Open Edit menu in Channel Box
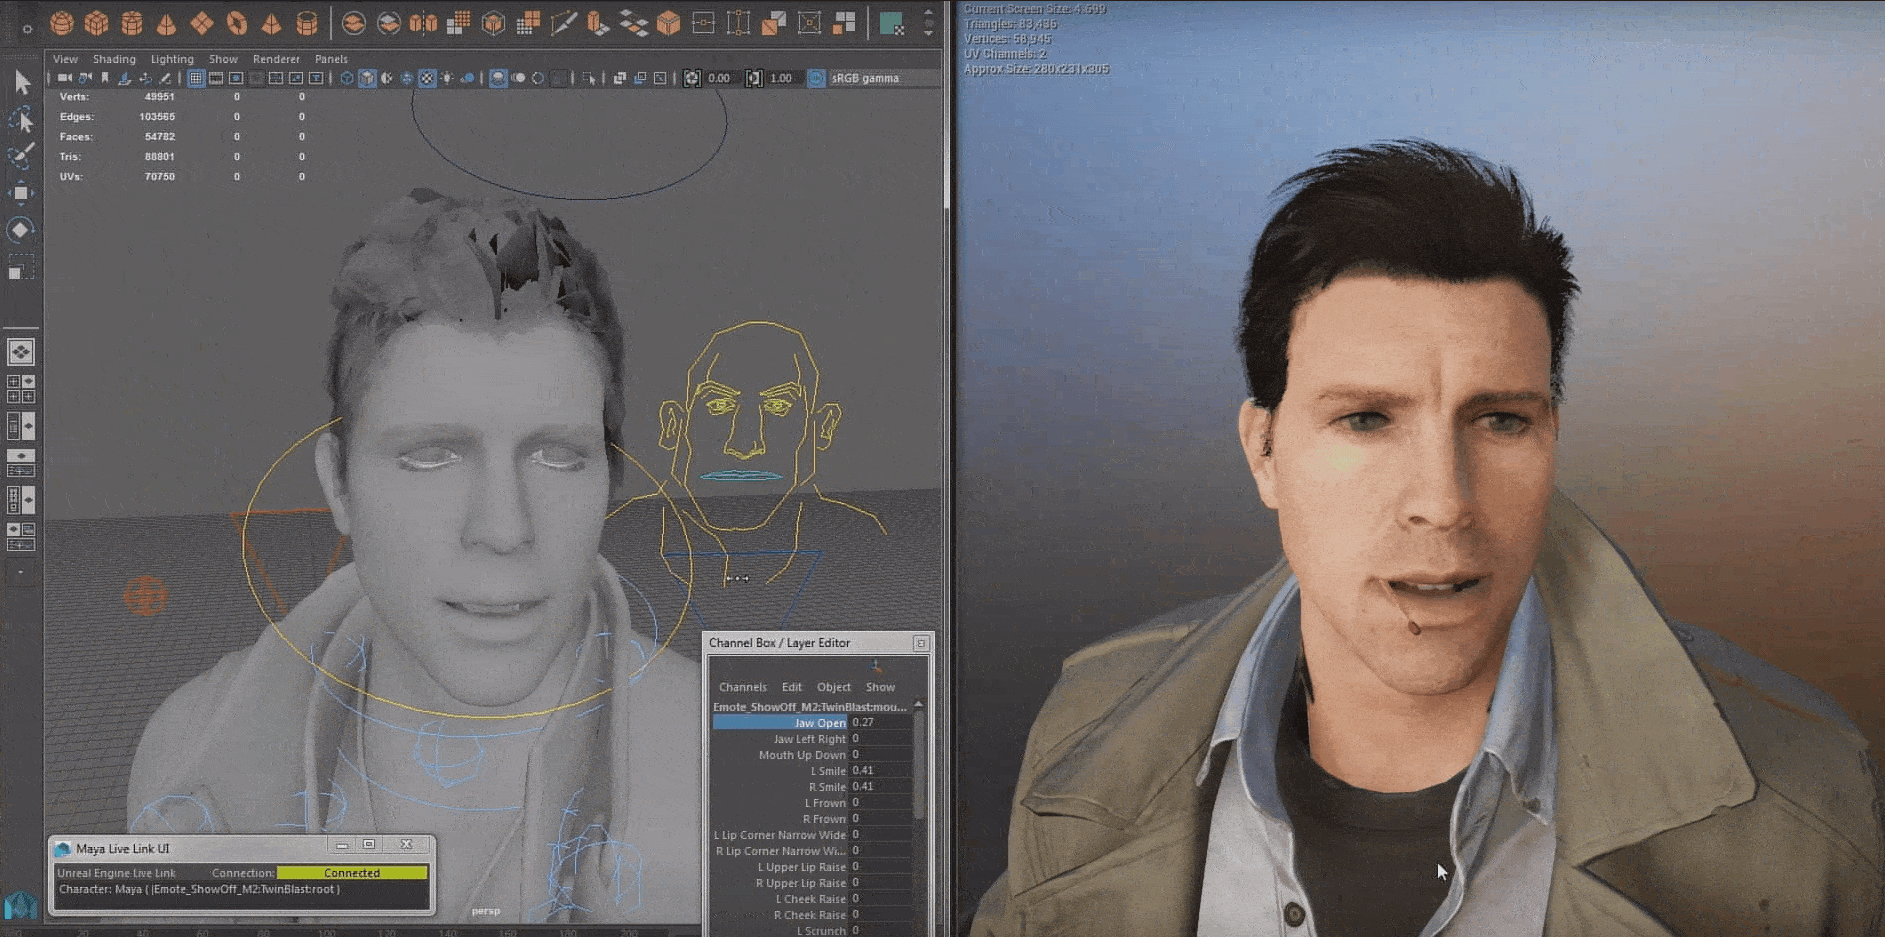 [x=792, y=687]
